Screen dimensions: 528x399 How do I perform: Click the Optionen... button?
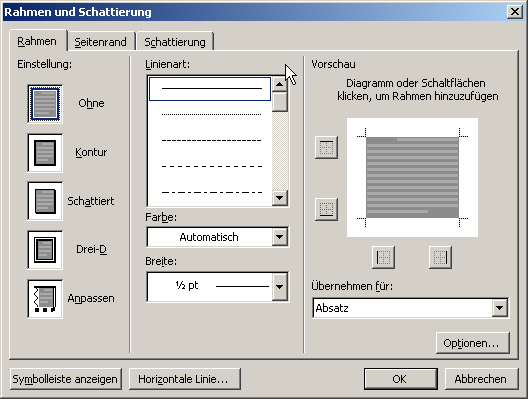pos(472,343)
